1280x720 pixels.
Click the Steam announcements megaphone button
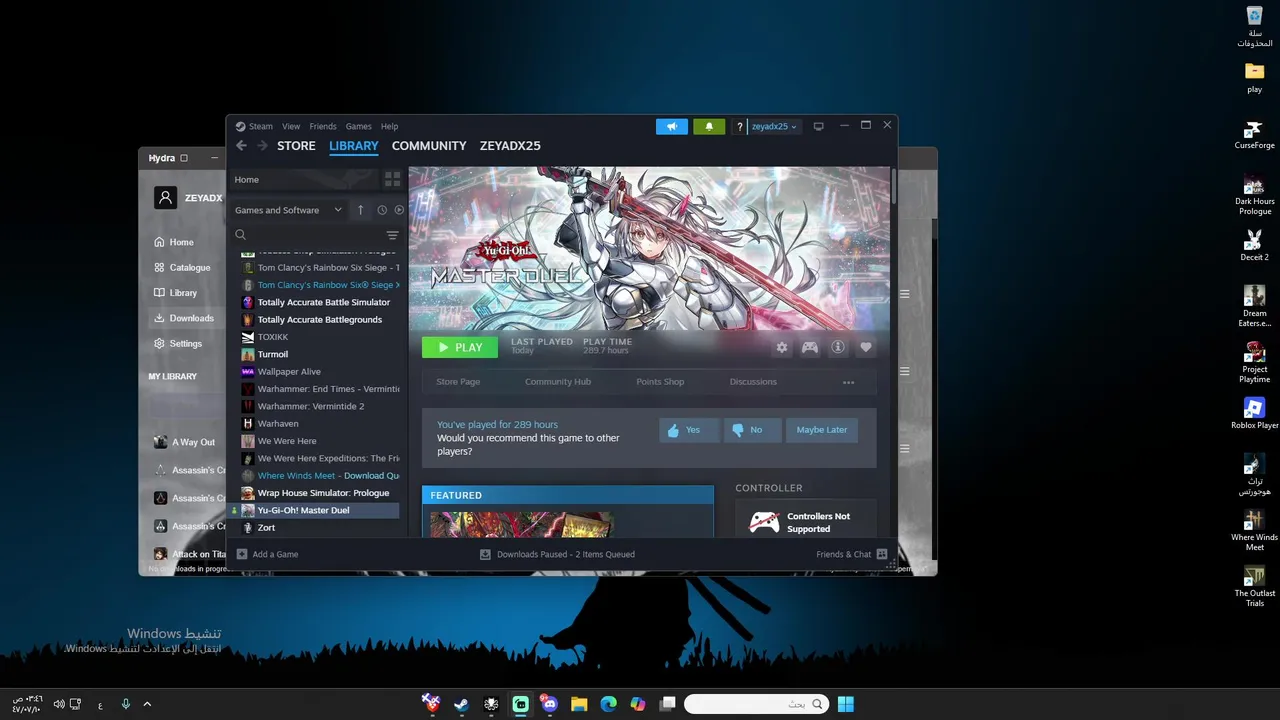click(x=672, y=126)
